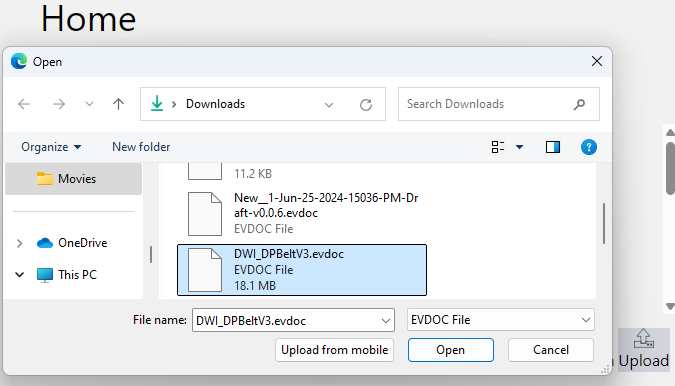Click the dialog resize grip
Image resolution: width=675 pixels, height=386 pixels.
coord(606,369)
